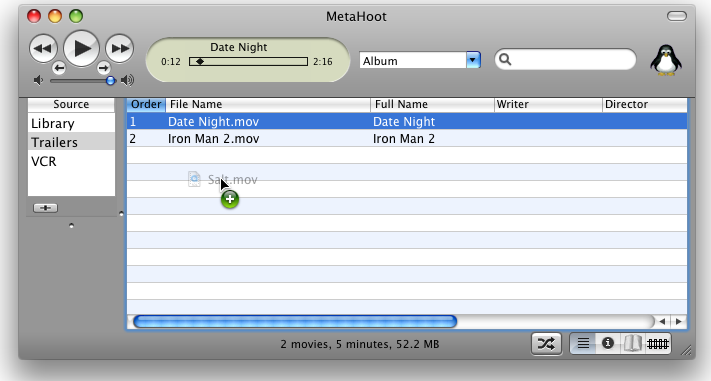Select the Iron Man 2.mov row
Screen dimensions: 711x381
[407, 138]
